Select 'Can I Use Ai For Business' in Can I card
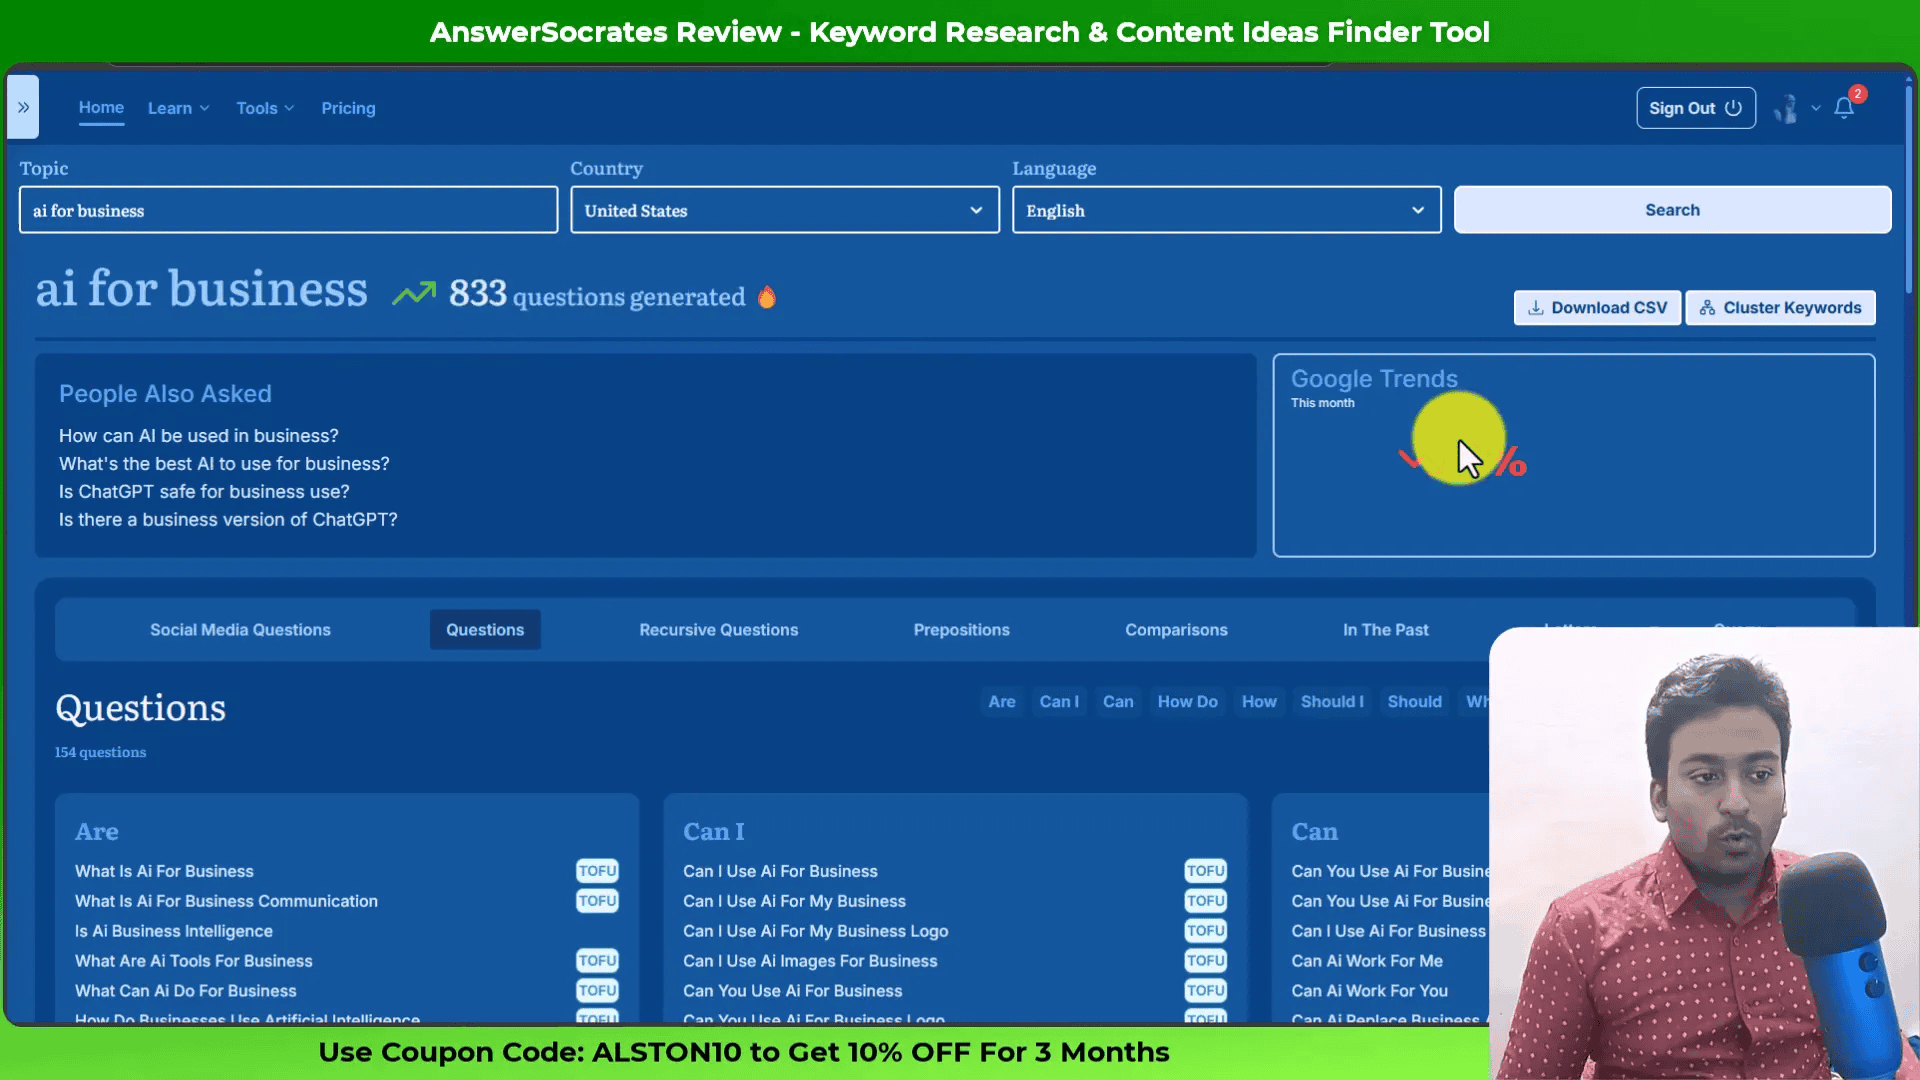Viewport: 1920px width, 1080px height. pyautogui.click(x=780, y=871)
